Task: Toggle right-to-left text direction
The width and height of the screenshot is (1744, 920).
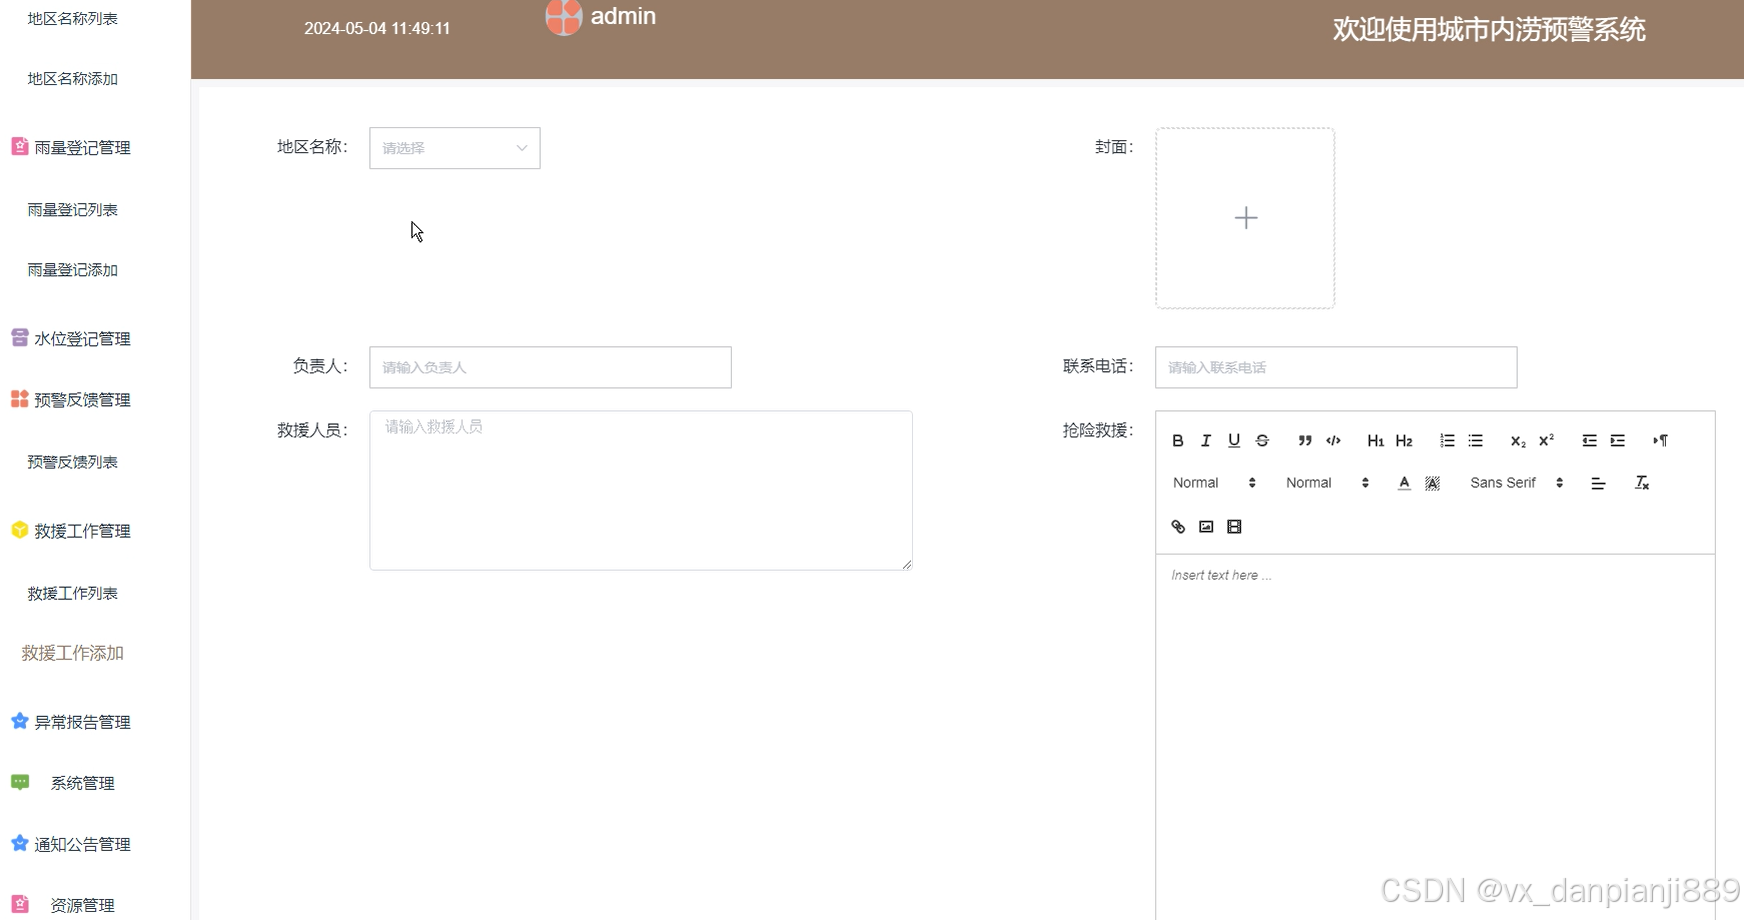Action: point(1660,441)
